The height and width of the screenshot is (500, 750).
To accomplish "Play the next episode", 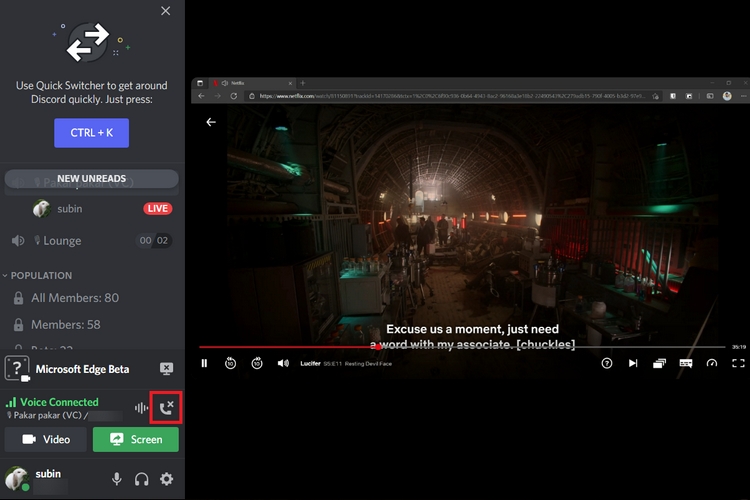I will pyautogui.click(x=633, y=363).
